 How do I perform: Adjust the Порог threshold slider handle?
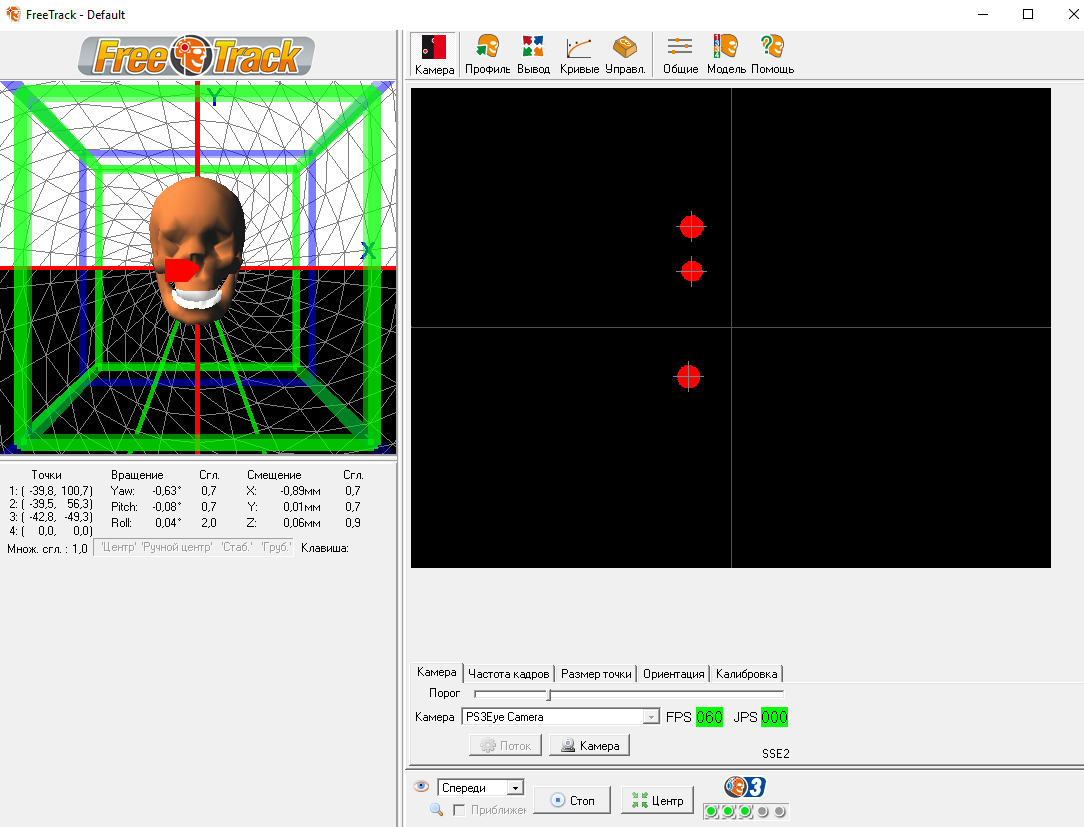pos(549,694)
